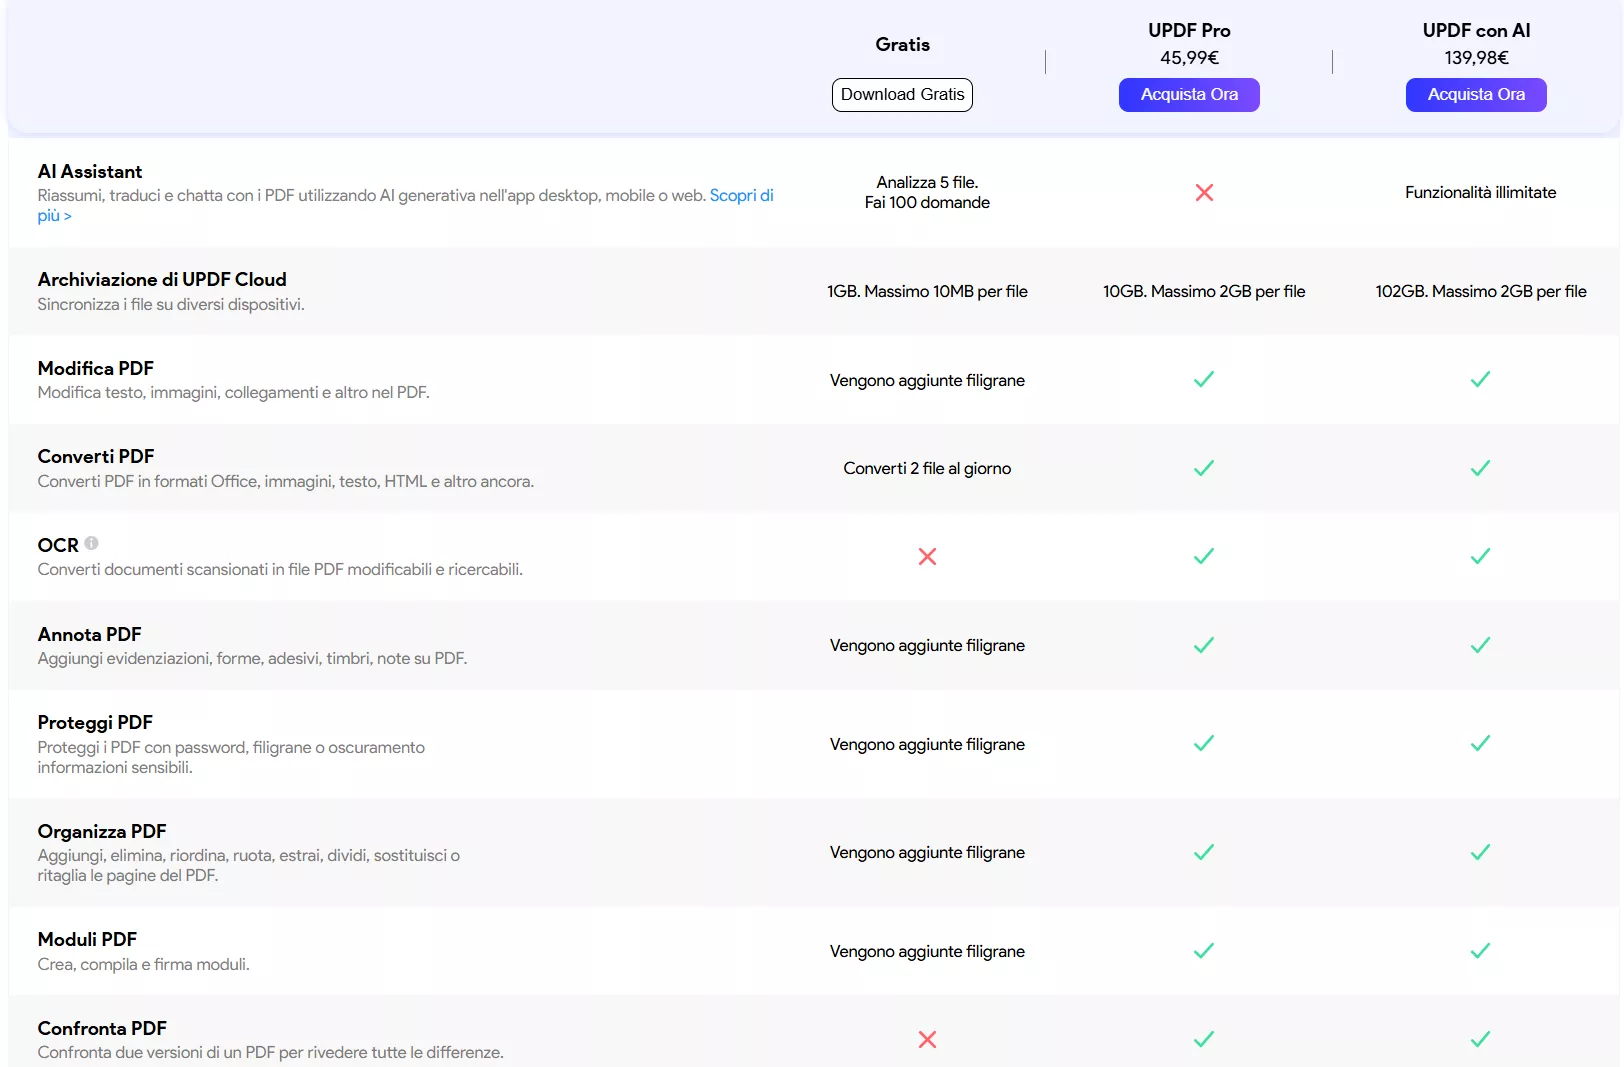Click the Confronta PDF checkmark under UPDF con AI
Viewport: 1624px width, 1067px height.
pos(1481,1039)
